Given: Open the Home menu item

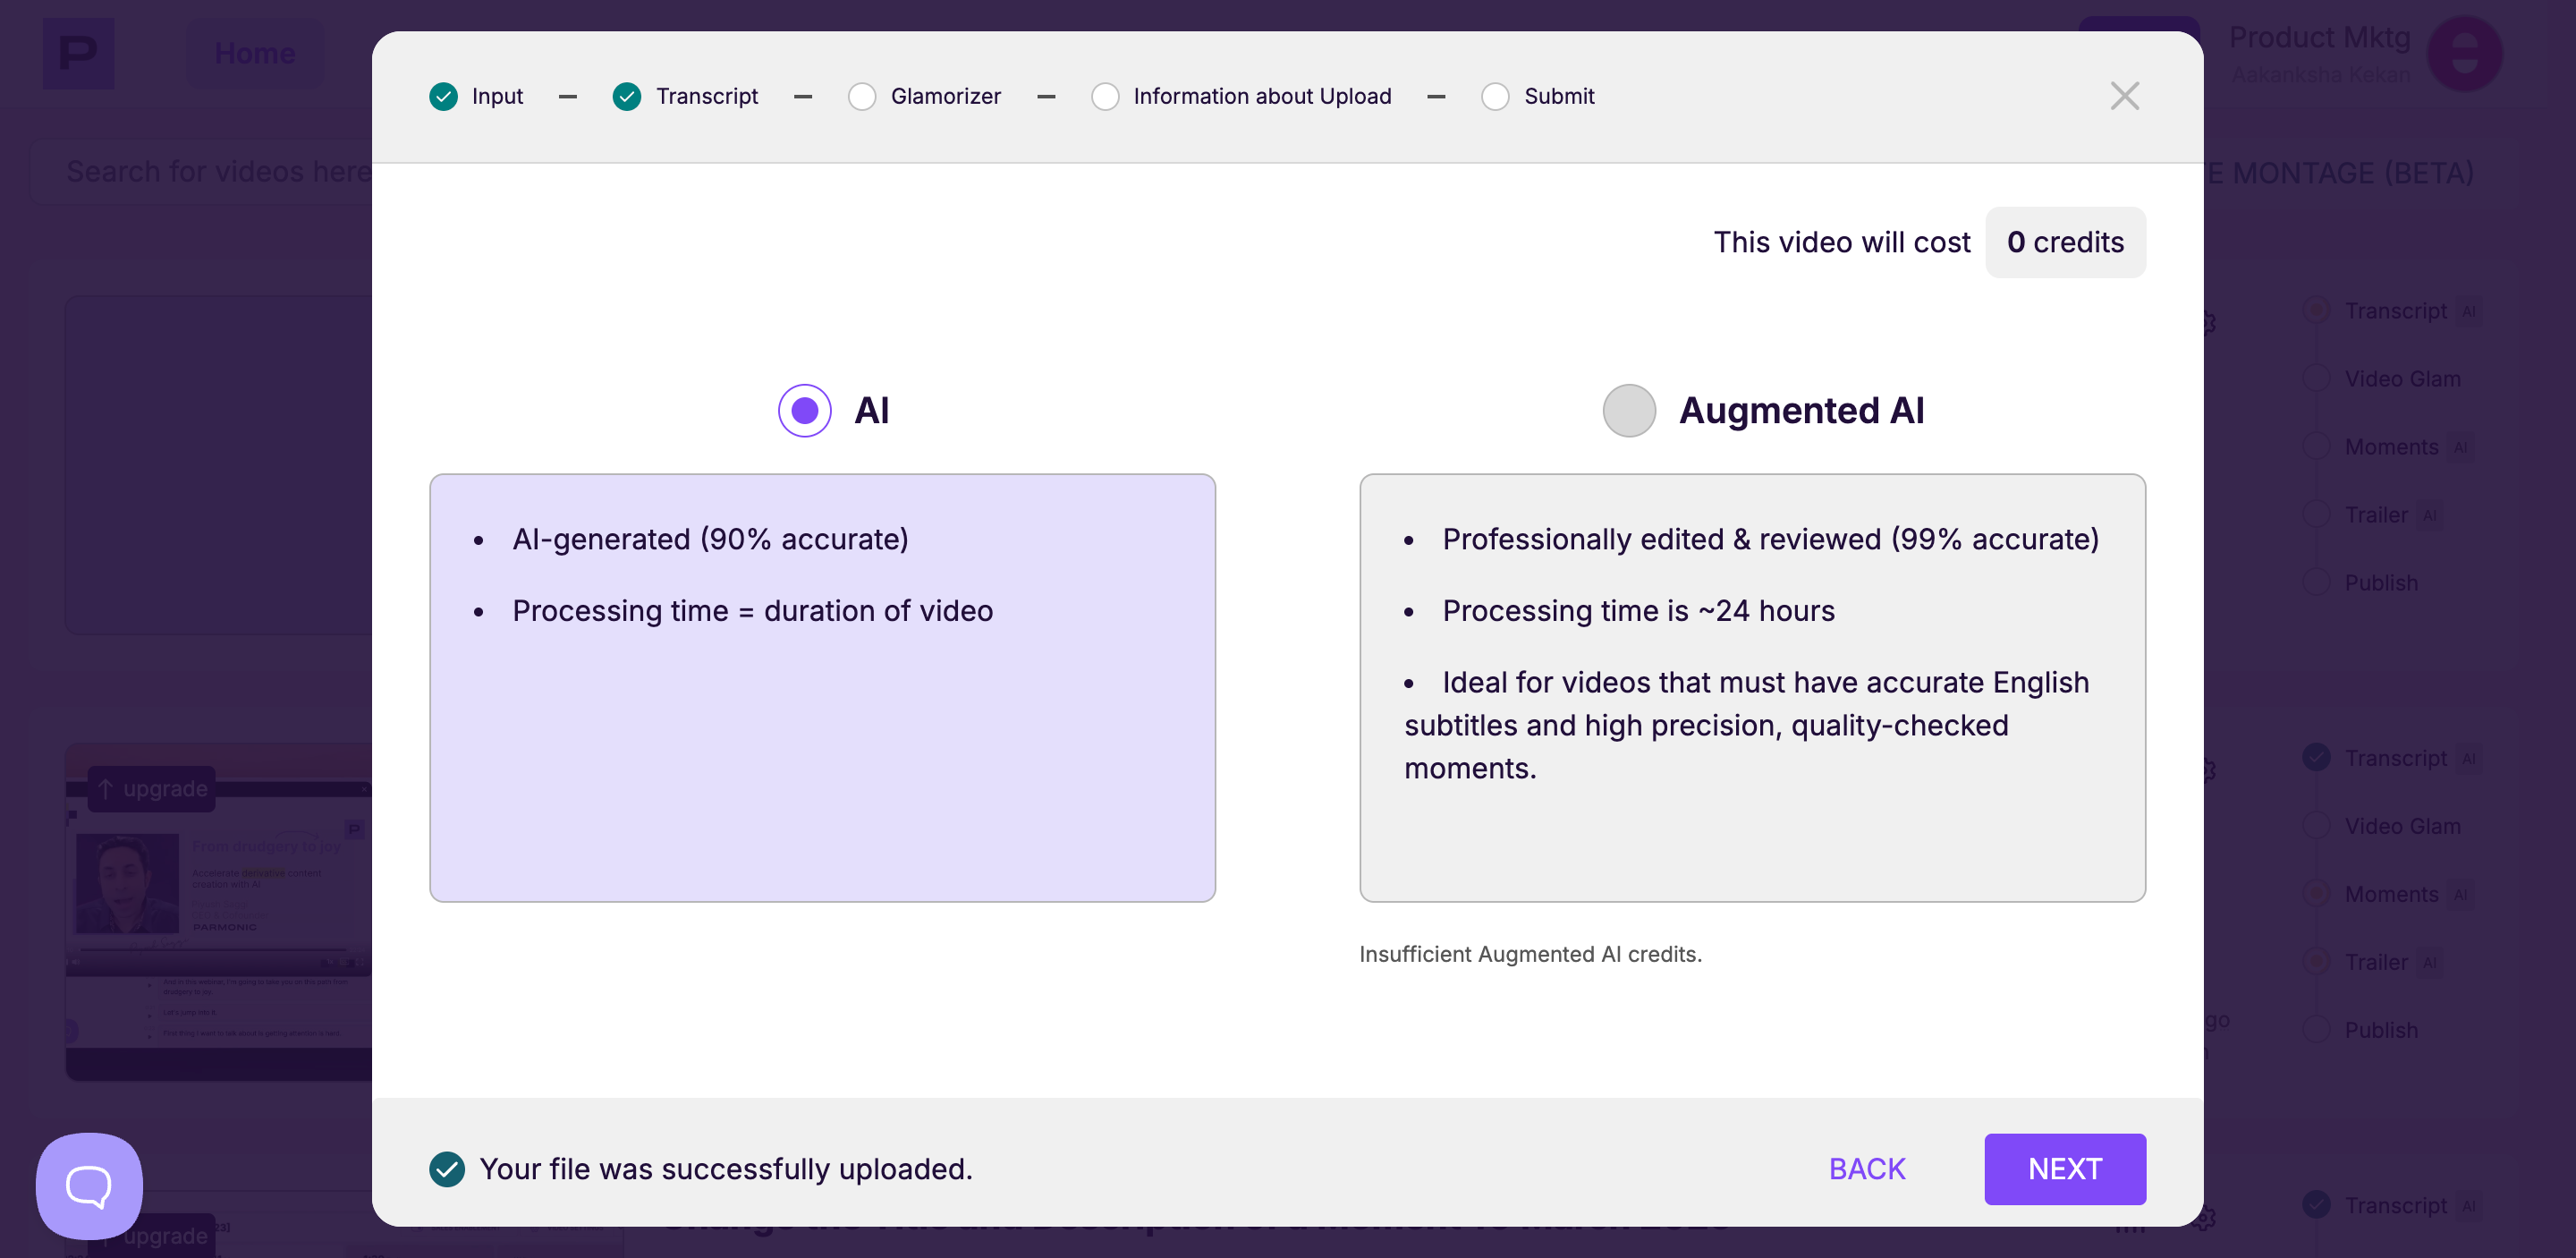Looking at the screenshot, I should [x=255, y=53].
